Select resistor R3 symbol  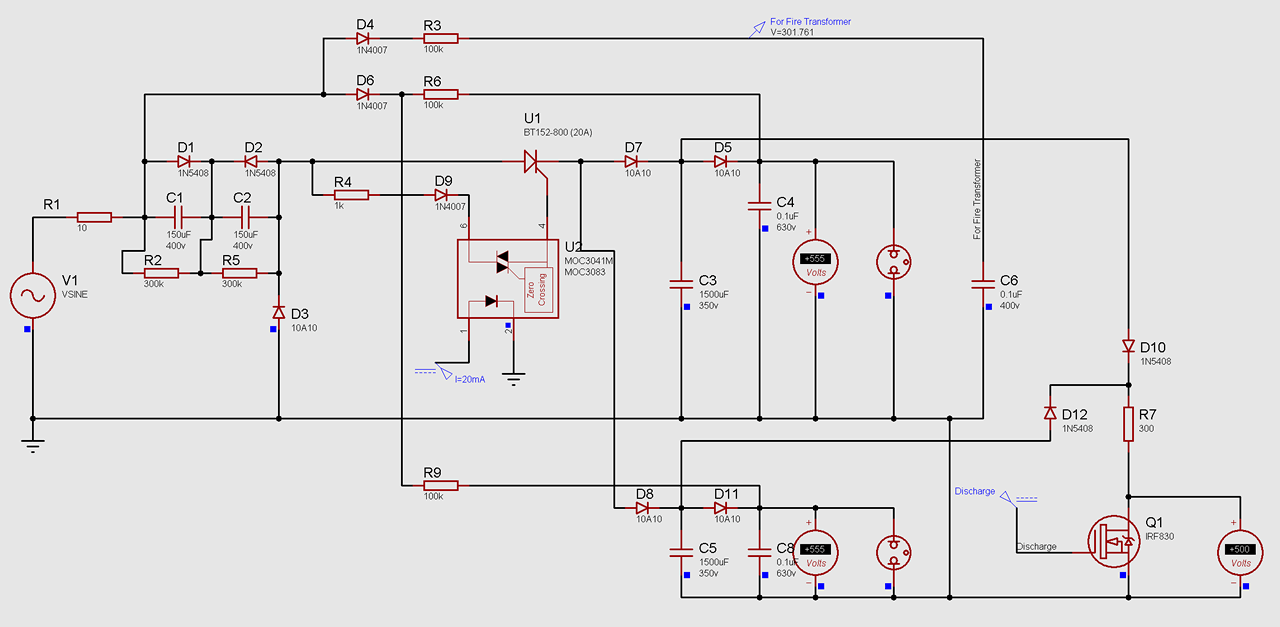pyautogui.click(x=440, y=39)
